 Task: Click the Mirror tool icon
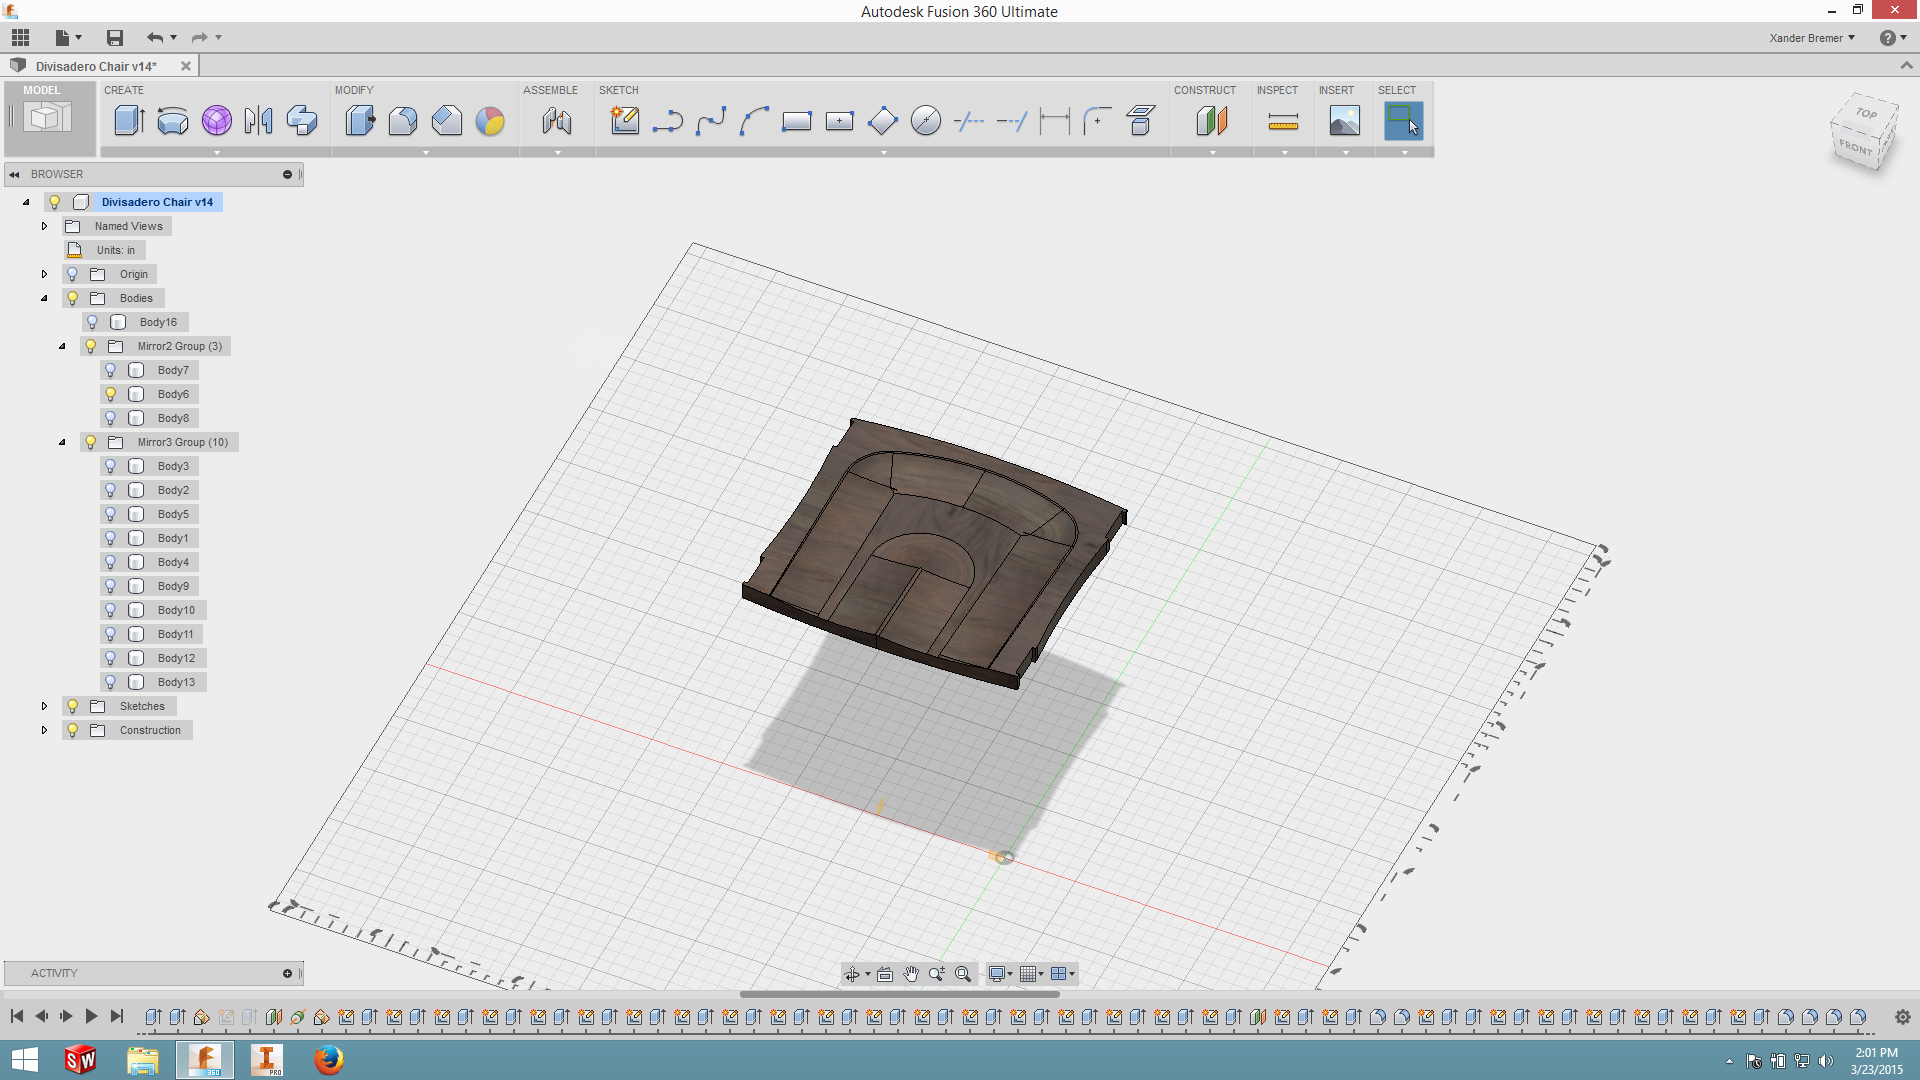click(x=260, y=120)
